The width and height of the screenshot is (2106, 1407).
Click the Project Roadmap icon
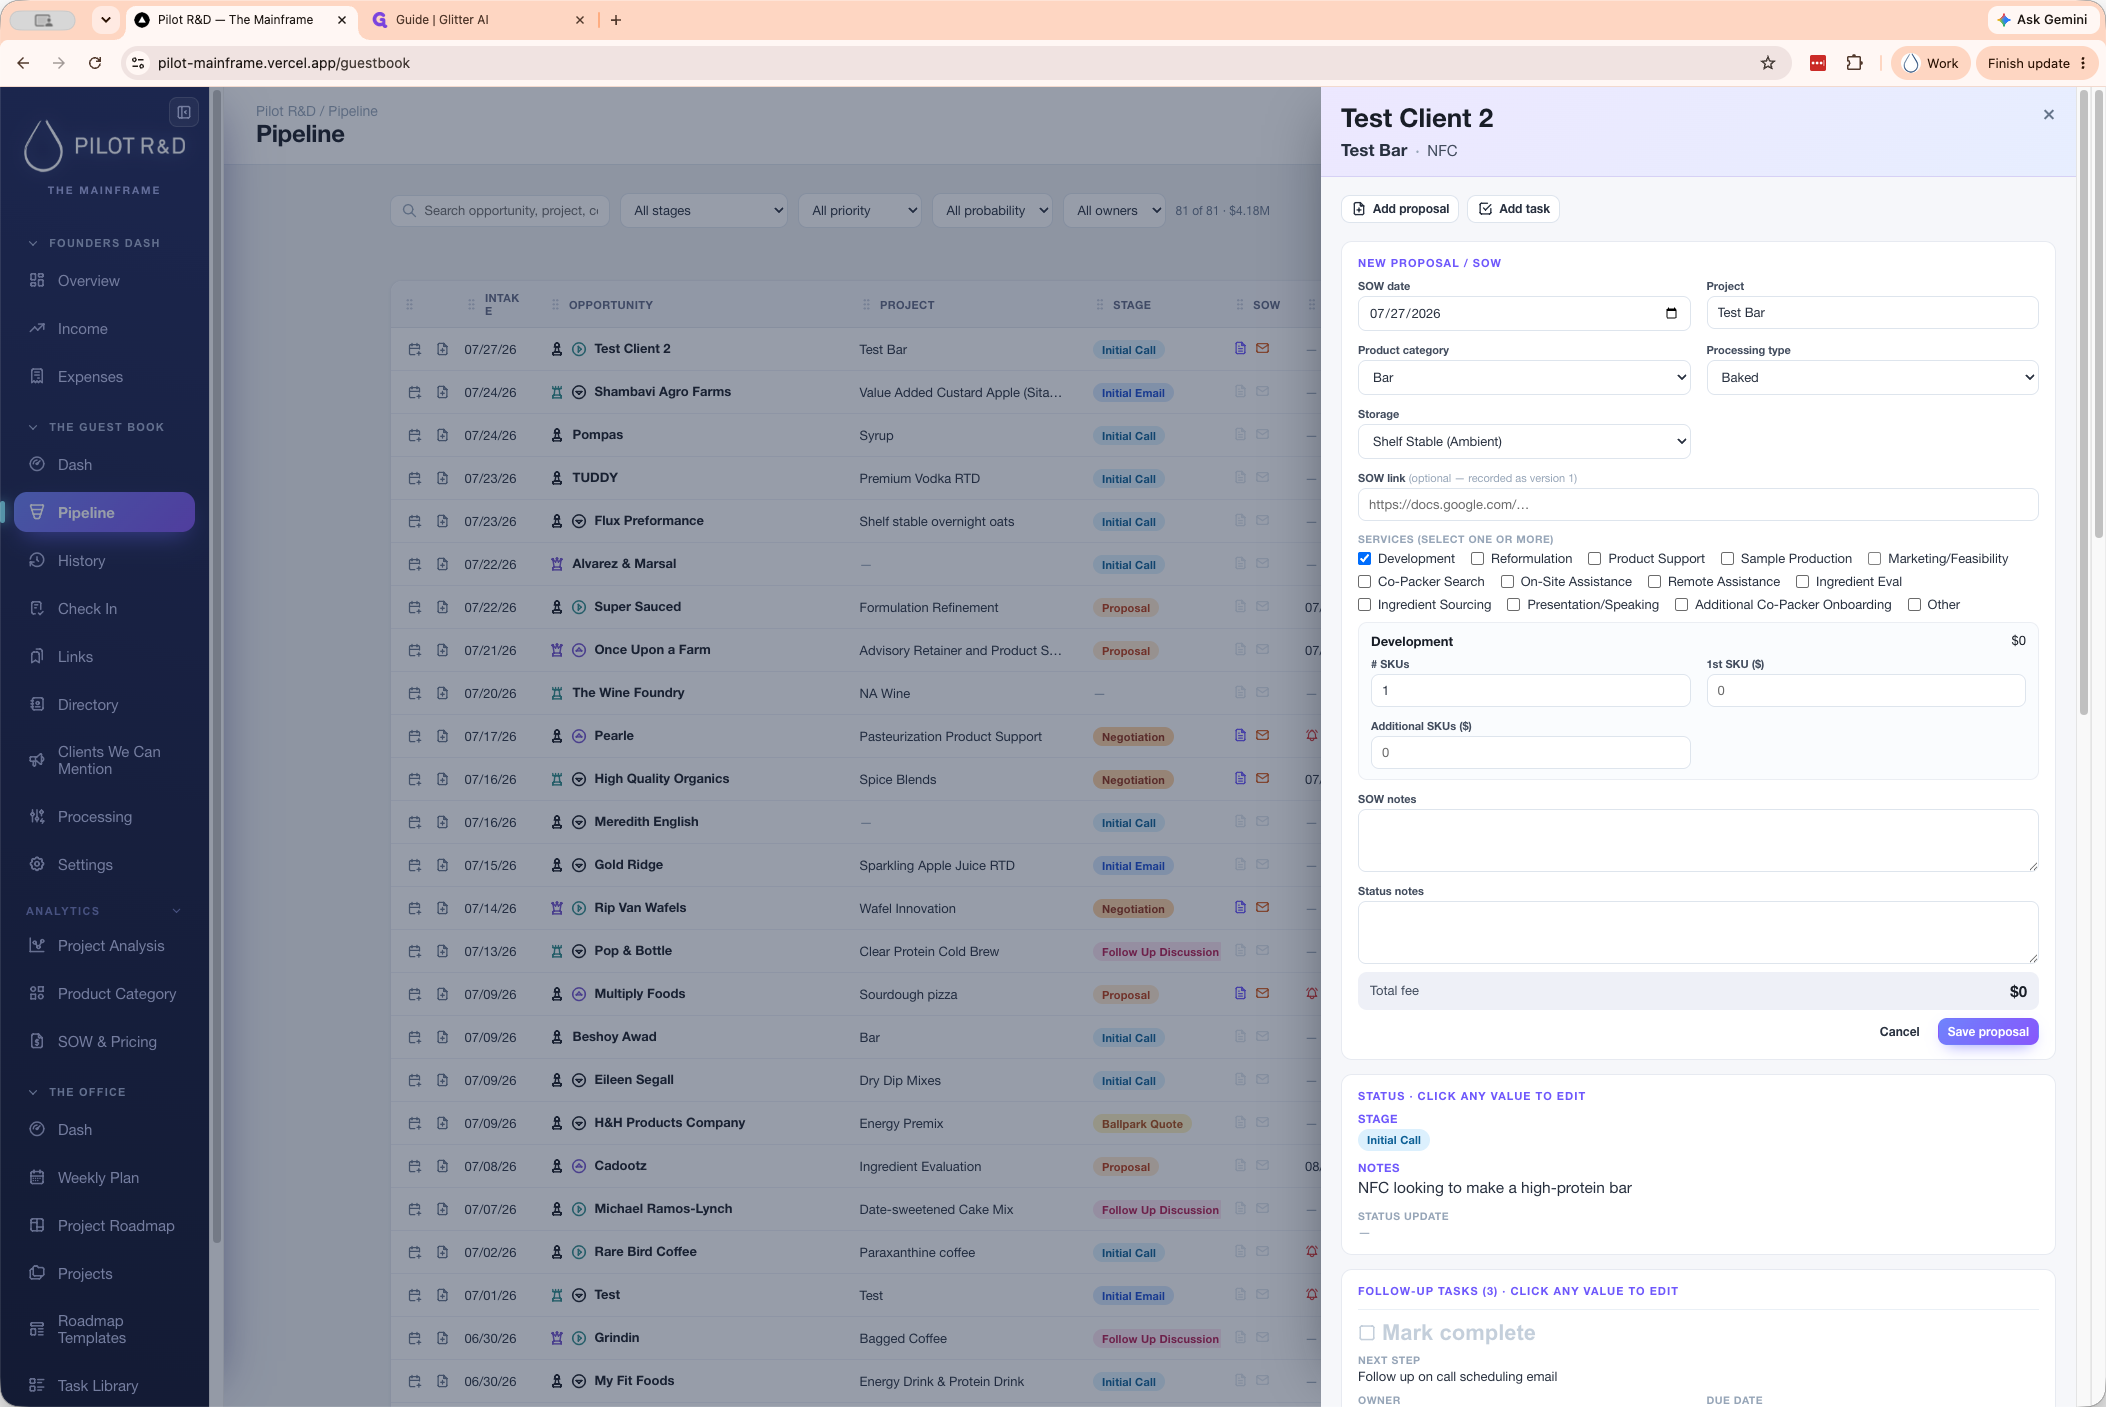(37, 1225)
